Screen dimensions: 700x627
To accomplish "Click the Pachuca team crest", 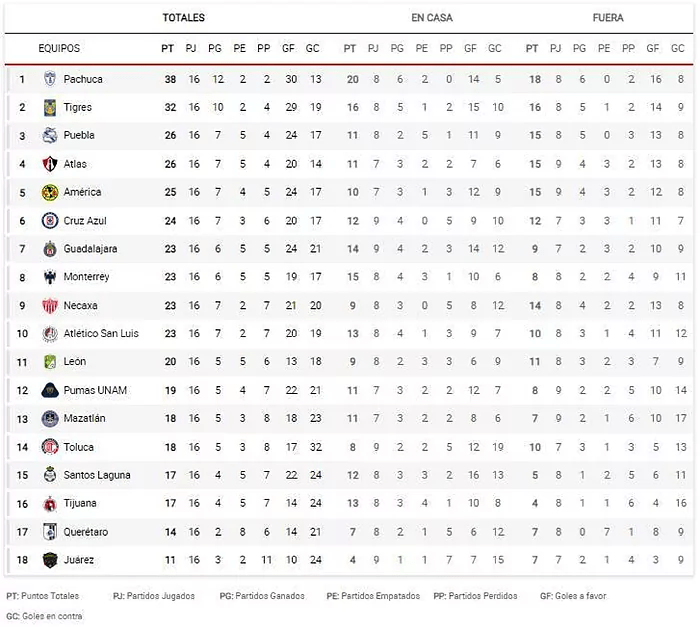I will (x=49, y=79).
